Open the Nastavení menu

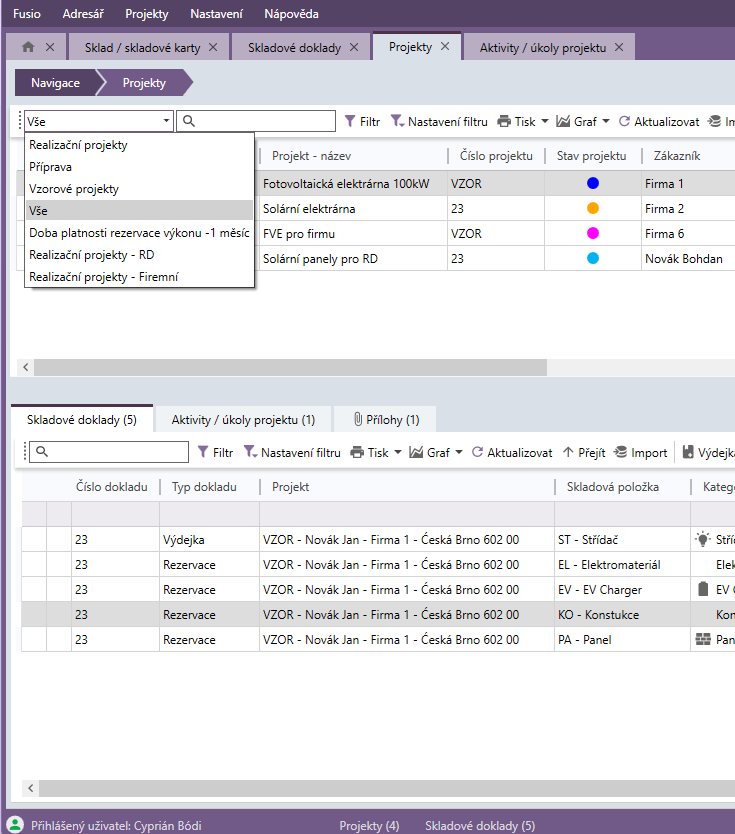(x=216, y=14)
